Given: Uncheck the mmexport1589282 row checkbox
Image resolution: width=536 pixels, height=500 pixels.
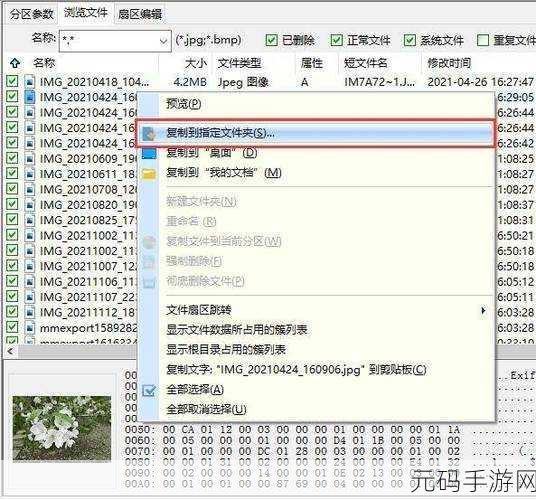Looking at the screenshot, I should click(x=12, y=327).
